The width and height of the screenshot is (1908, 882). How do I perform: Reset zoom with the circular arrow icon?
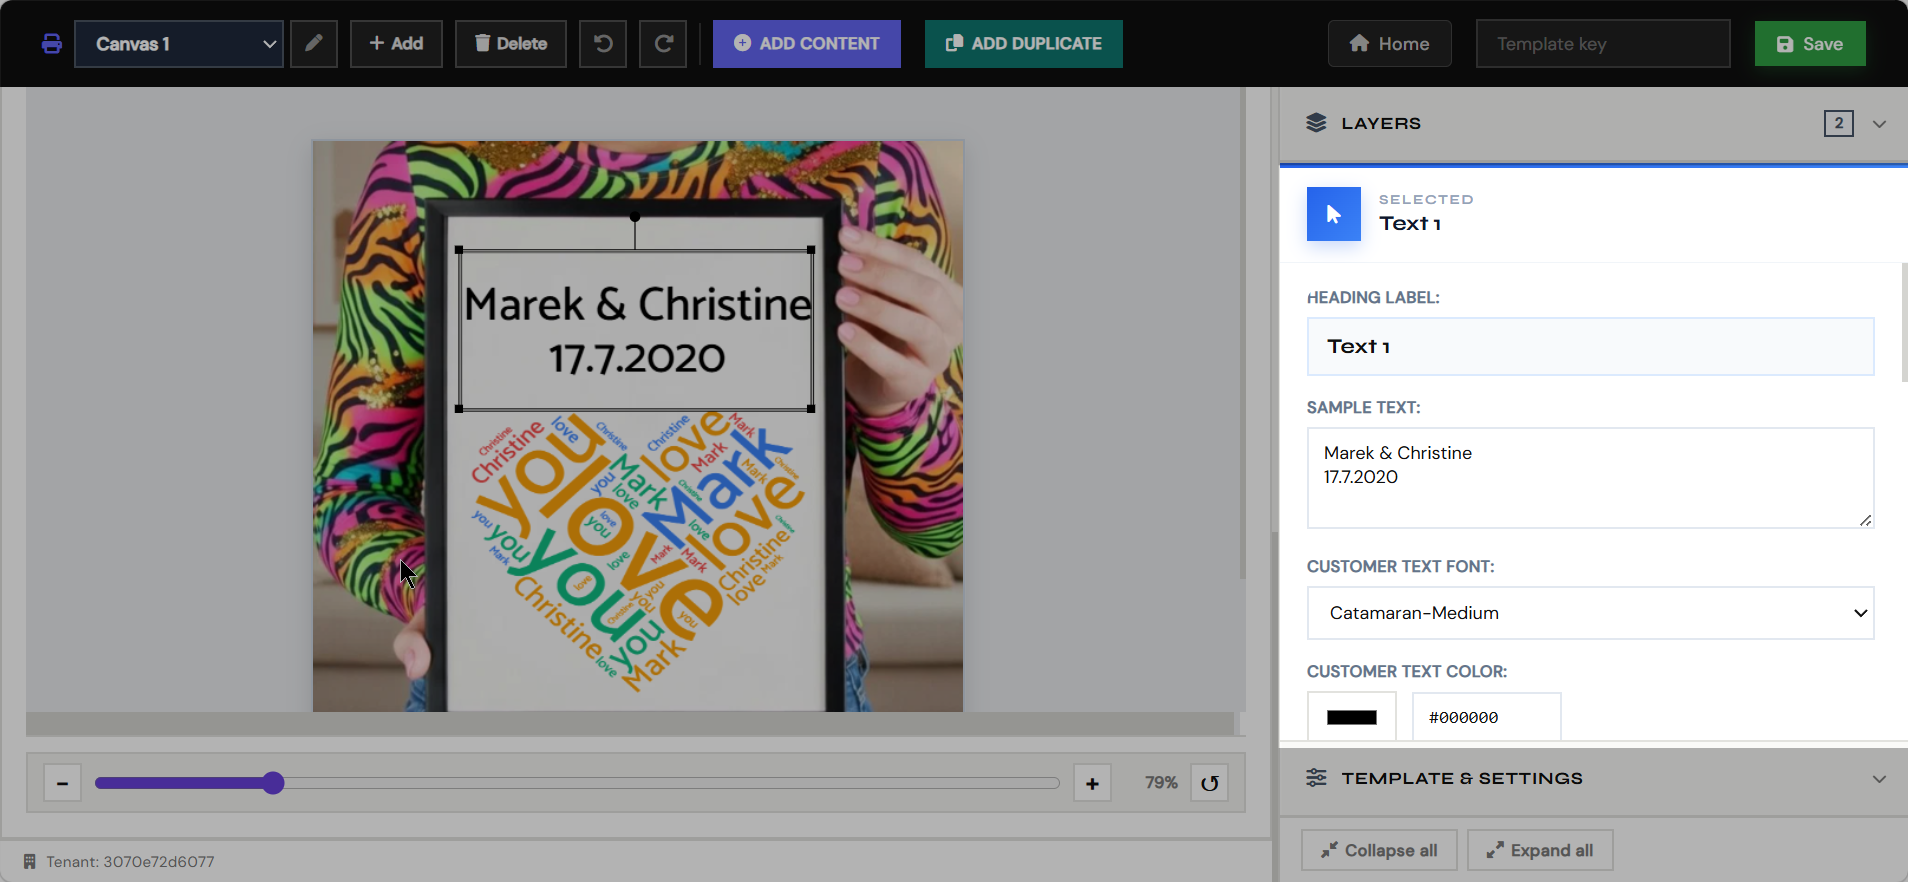pyautogui.click(x=1210, y=783)
